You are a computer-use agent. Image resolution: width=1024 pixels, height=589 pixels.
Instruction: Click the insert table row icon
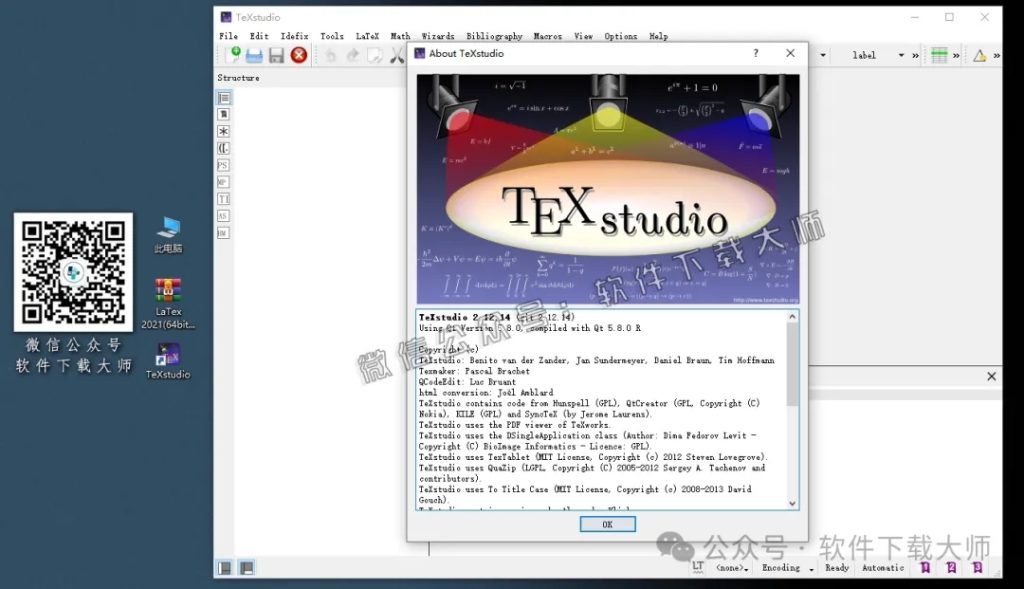point(939,56)
